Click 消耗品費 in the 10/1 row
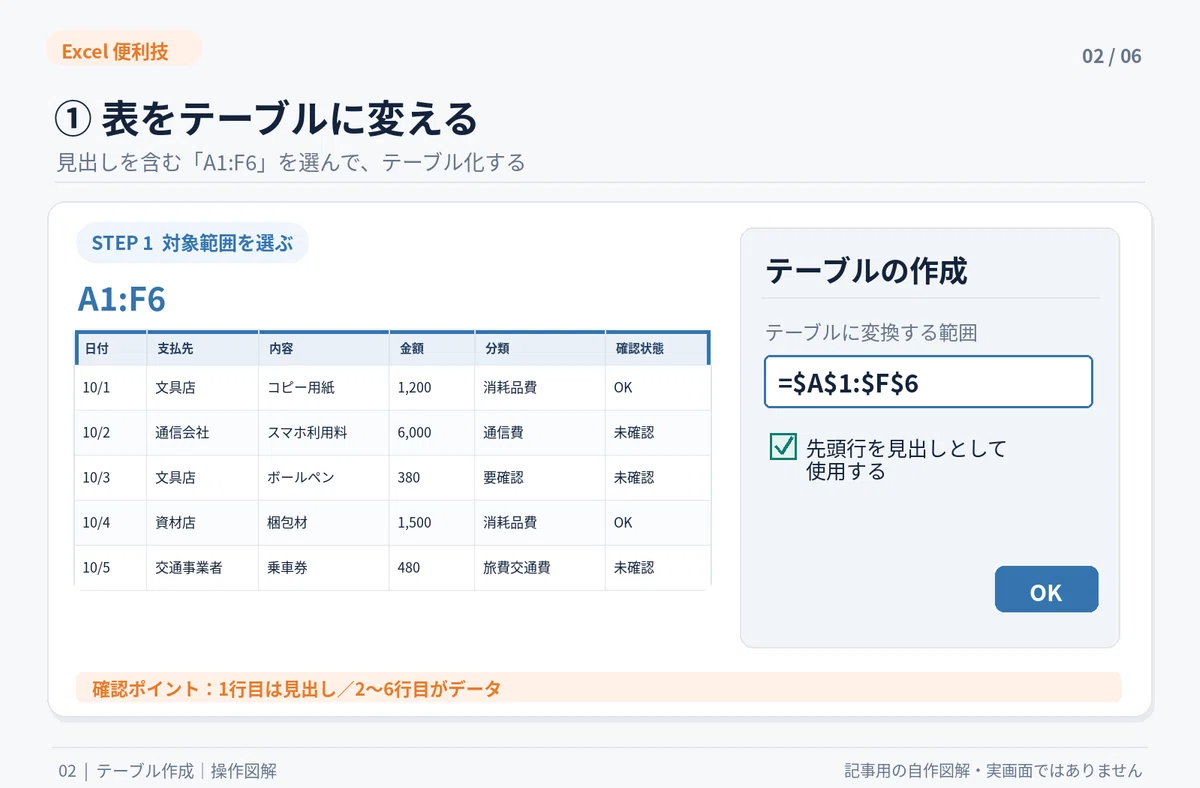The height and width of the screenshot is (788, 1200). pos(540,388)
